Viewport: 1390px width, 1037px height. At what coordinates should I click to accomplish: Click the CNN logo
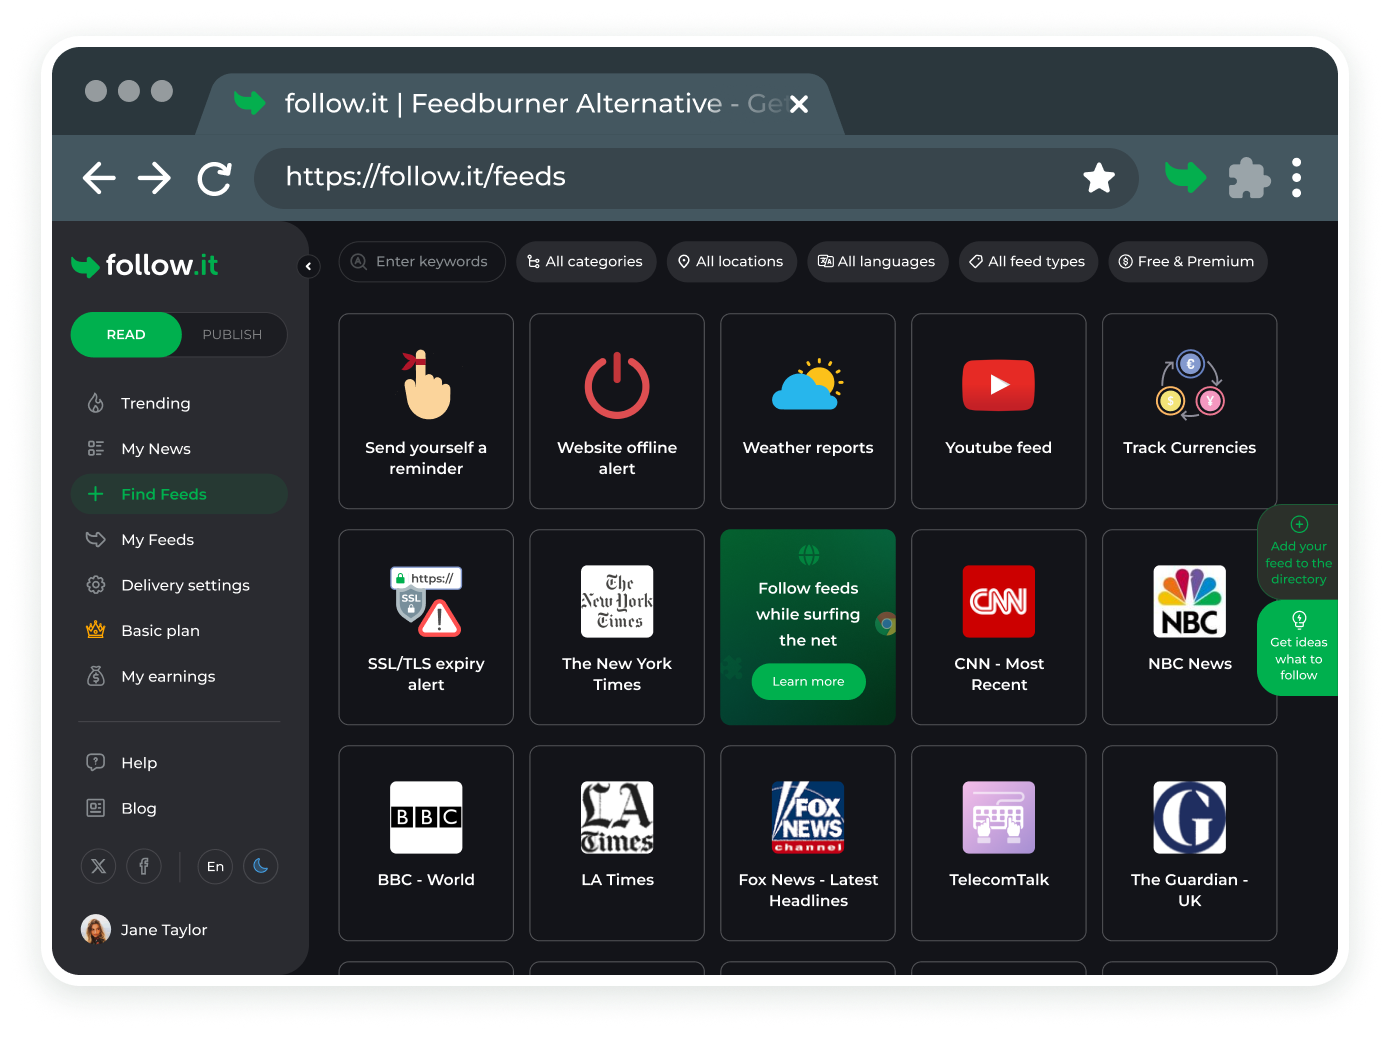tap(999, 601)
